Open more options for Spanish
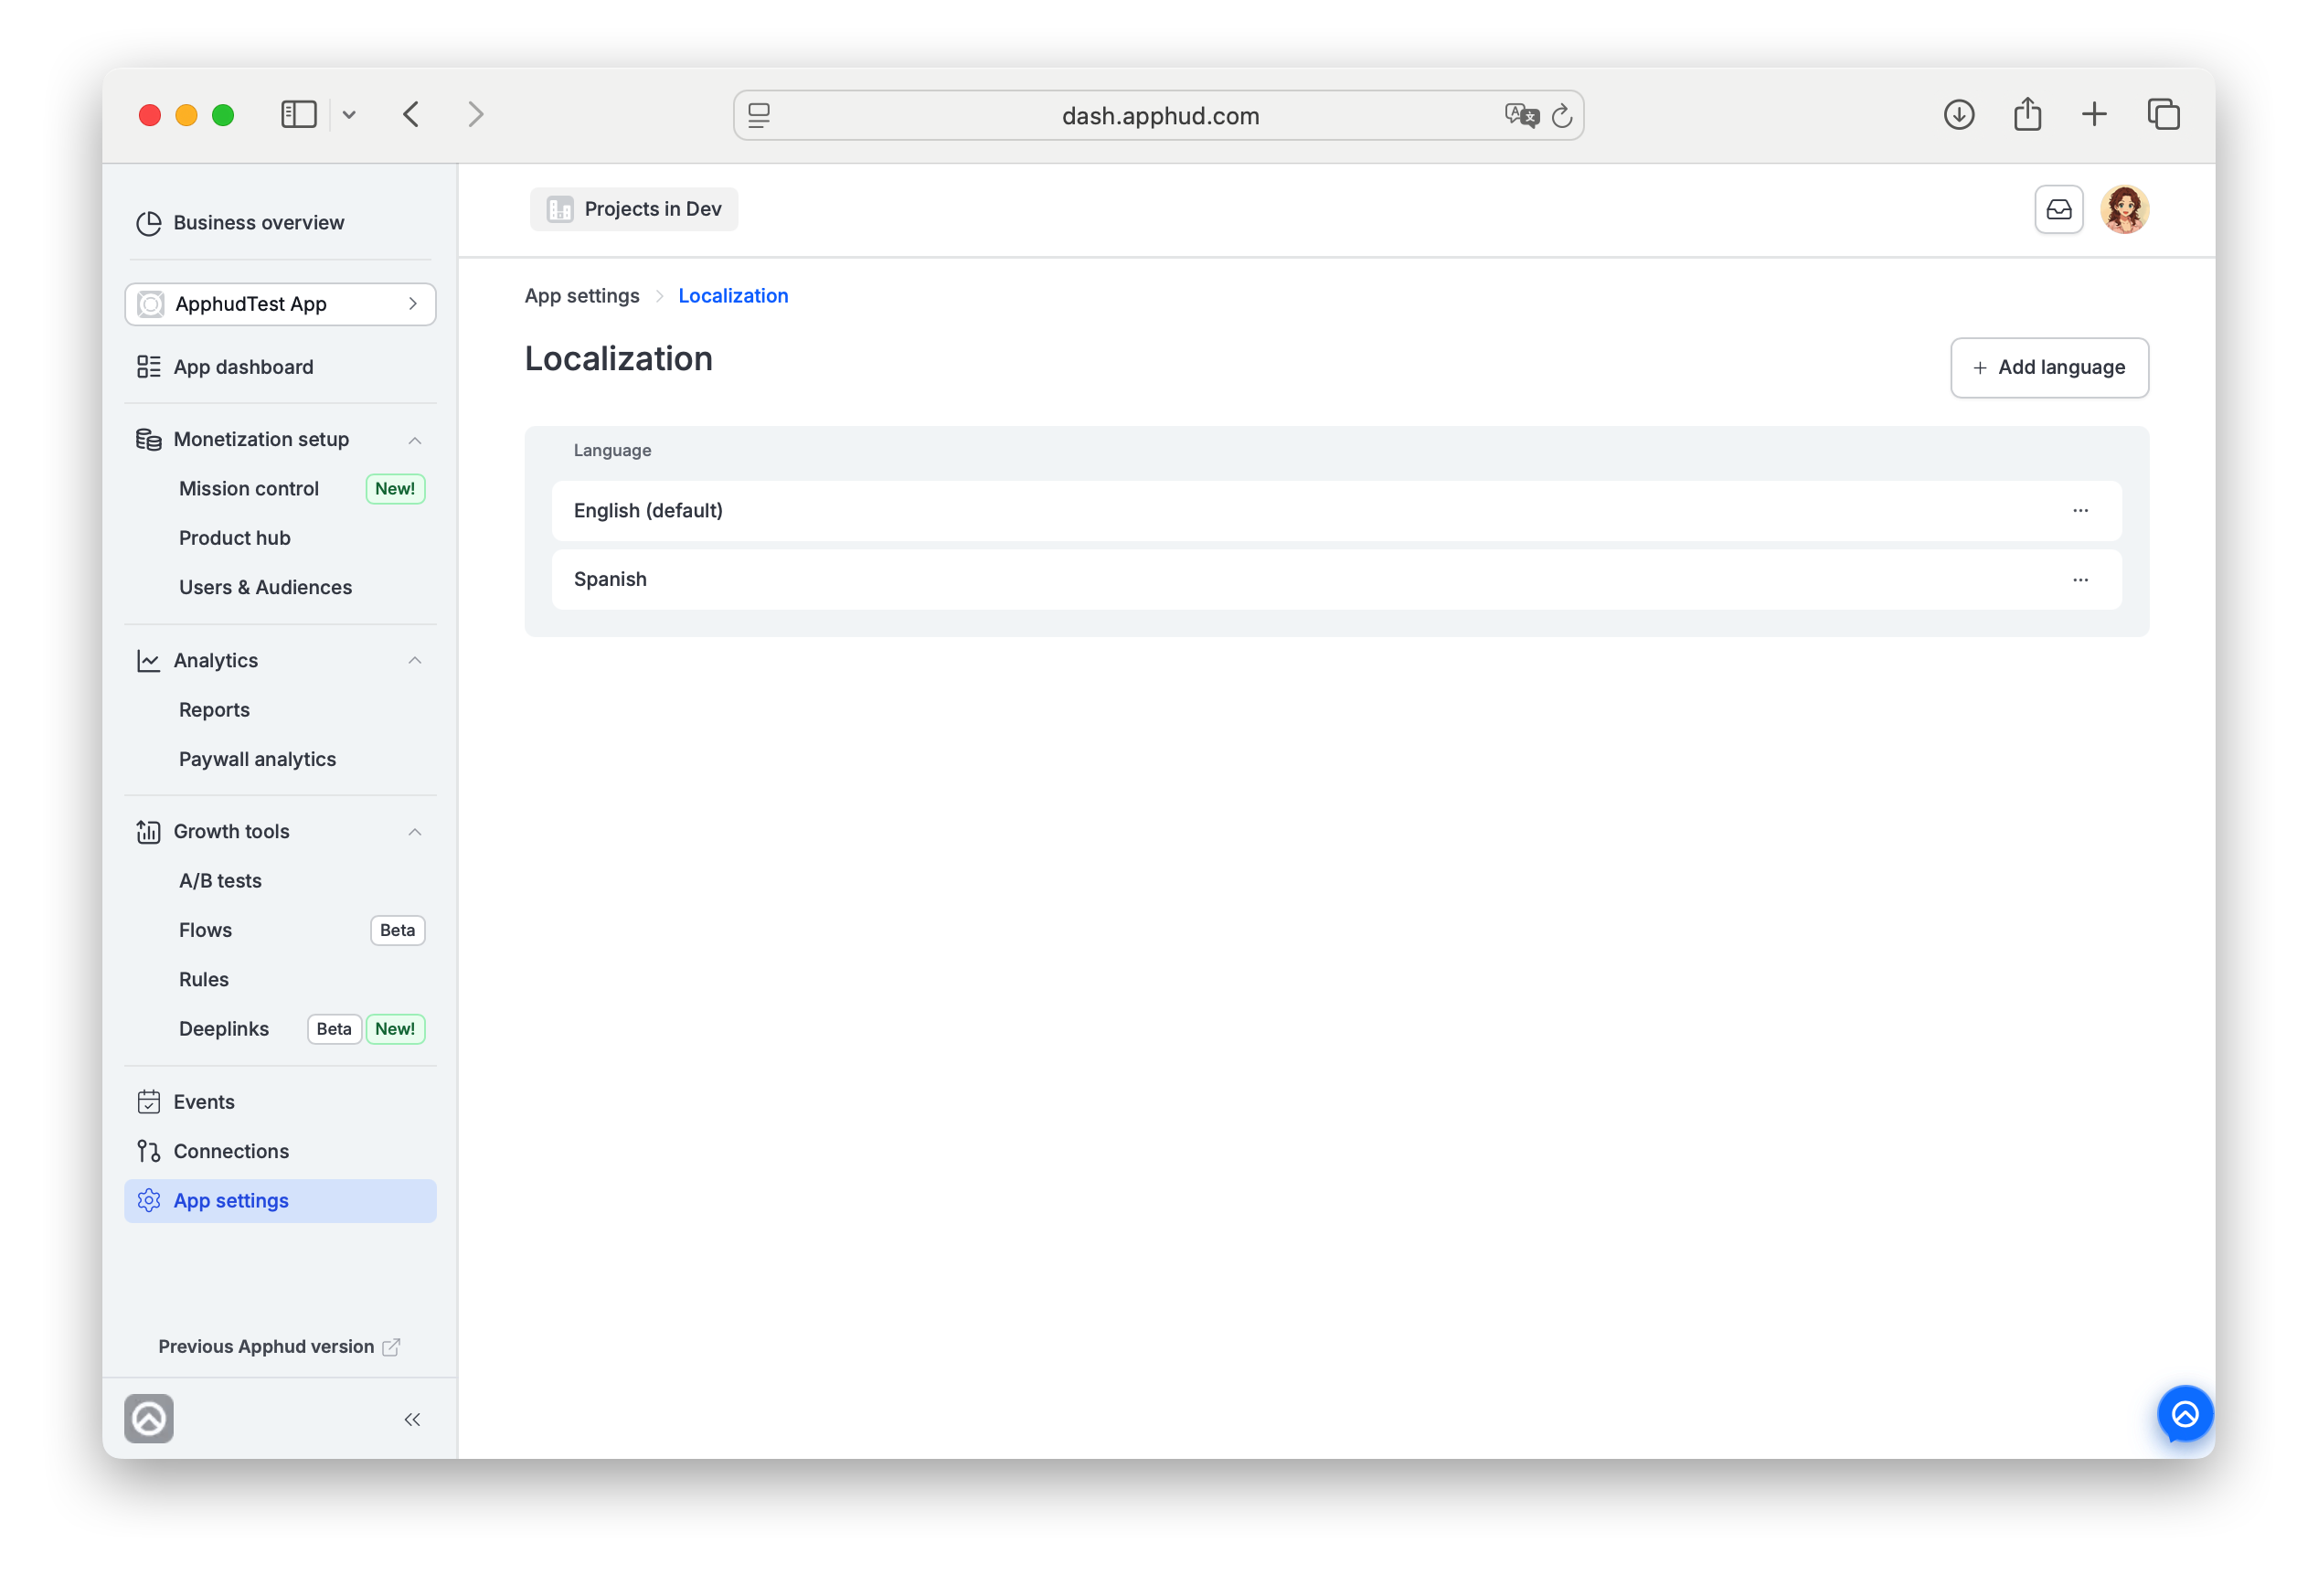Screen dimensions: 2318x1596 [x=2080, y=580]
